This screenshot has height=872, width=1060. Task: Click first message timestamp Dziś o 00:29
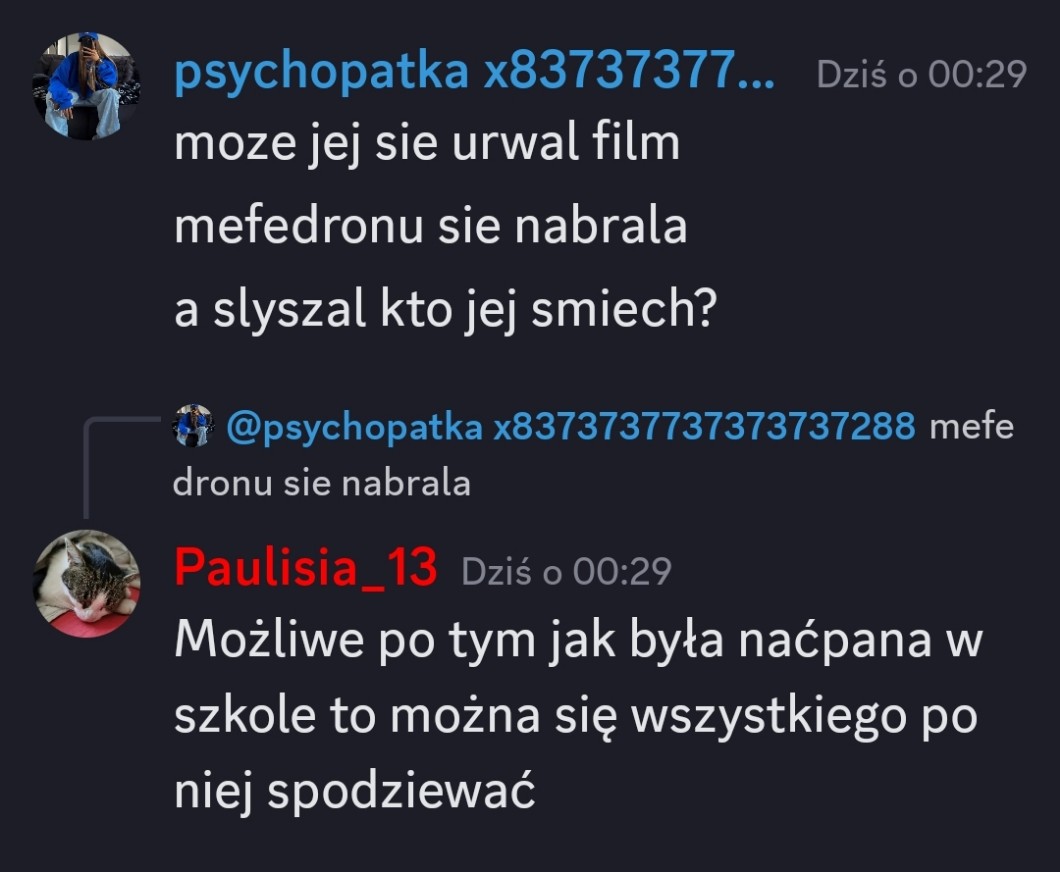pyautogui.click(x=921, y=74)
